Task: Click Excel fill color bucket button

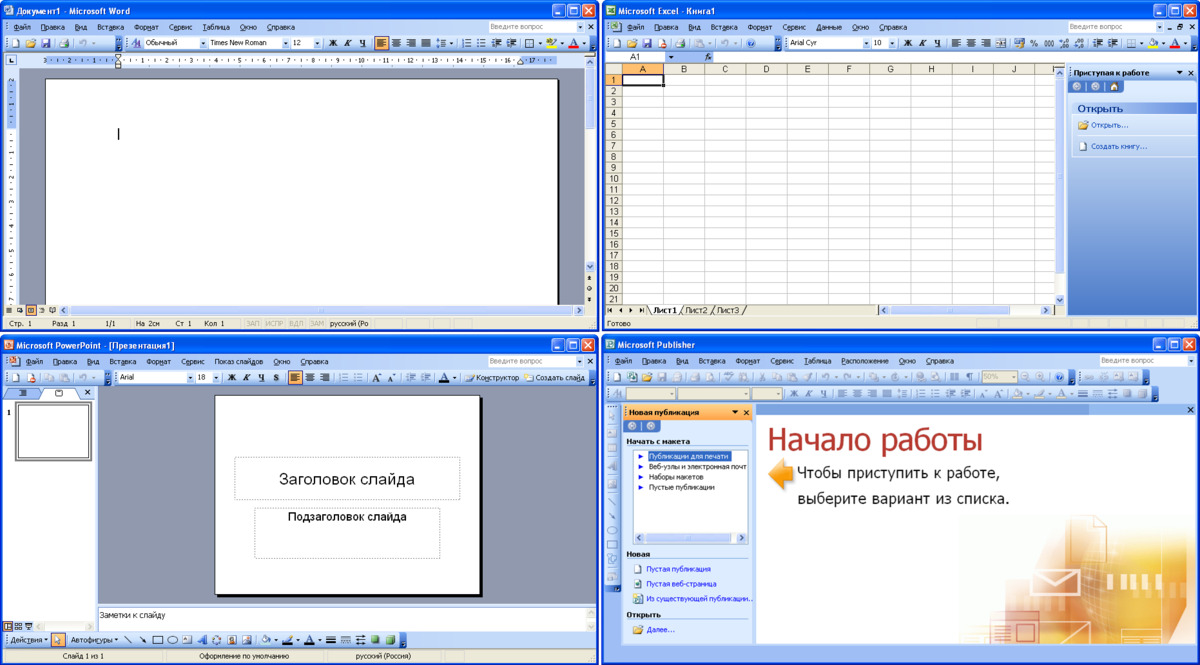Action: pyautogui.click(x=1153, y=43)
